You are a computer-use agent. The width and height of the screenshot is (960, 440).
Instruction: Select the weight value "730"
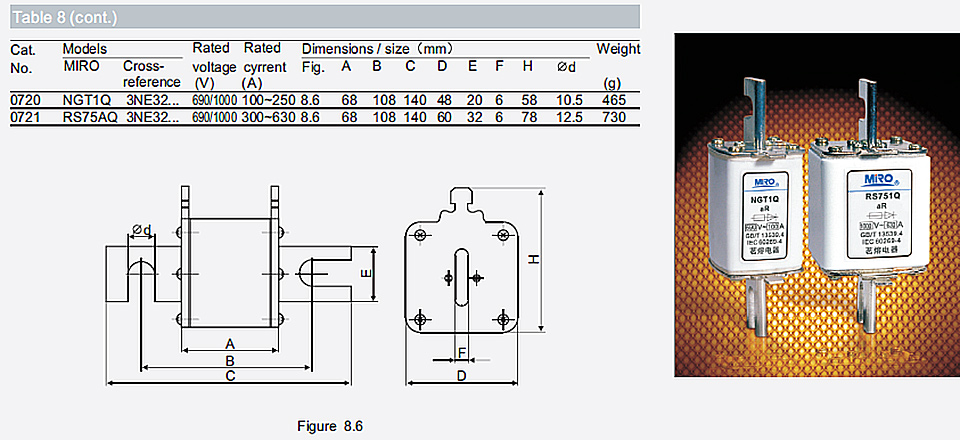point(613,117)
